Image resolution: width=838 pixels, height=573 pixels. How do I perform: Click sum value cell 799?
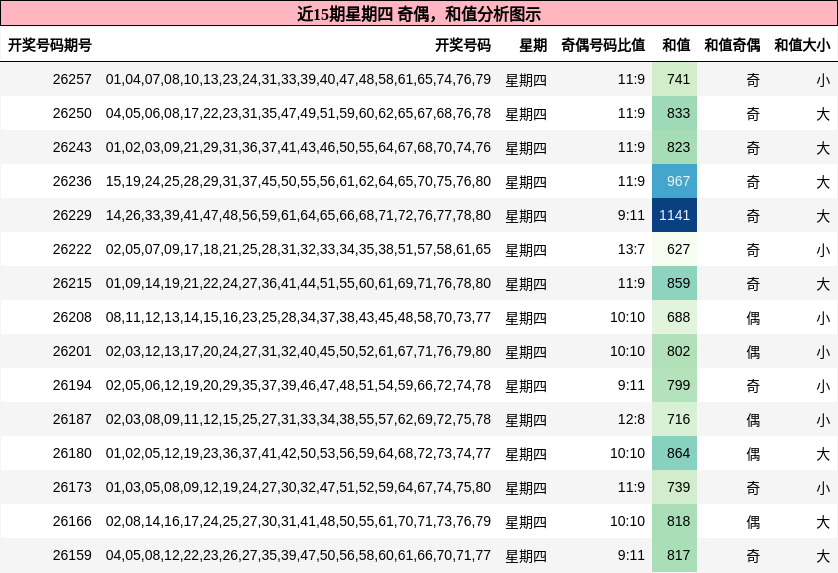674,385
